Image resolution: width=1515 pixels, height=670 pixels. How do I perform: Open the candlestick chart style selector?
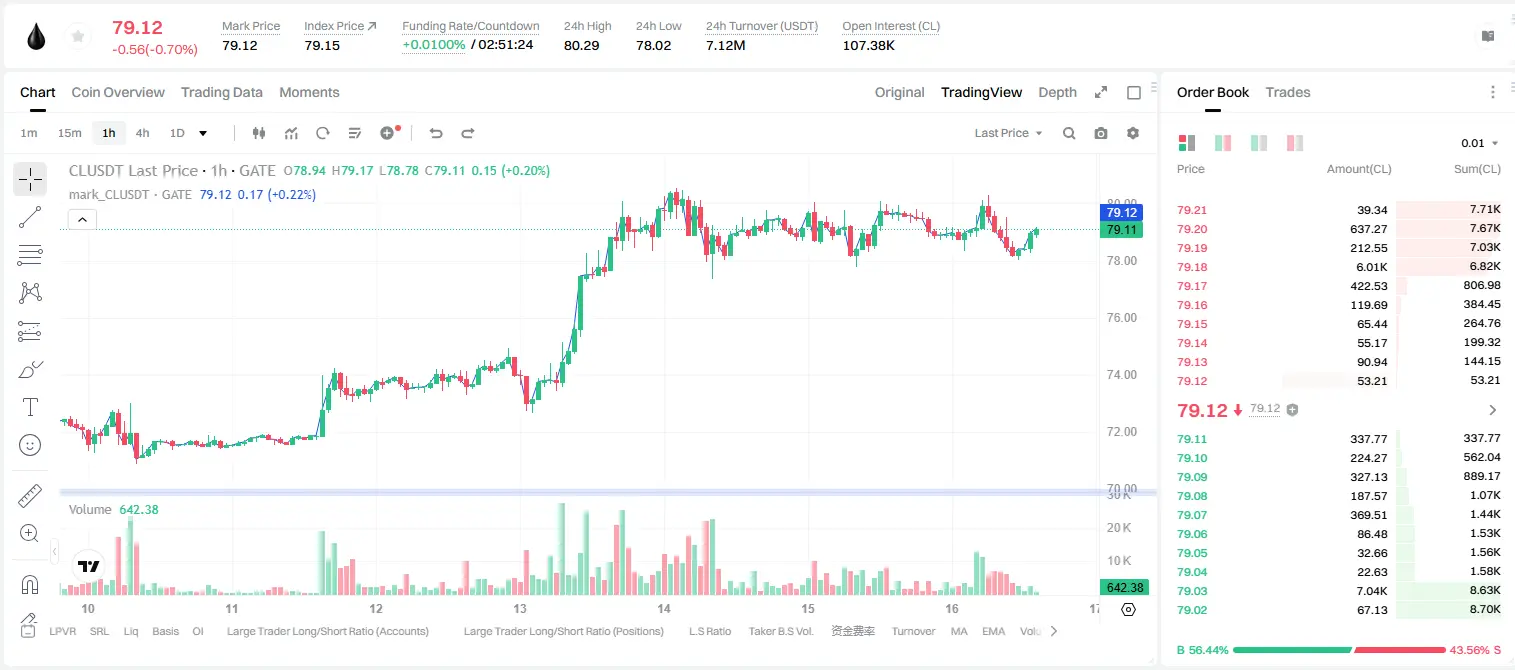[259, 133]
